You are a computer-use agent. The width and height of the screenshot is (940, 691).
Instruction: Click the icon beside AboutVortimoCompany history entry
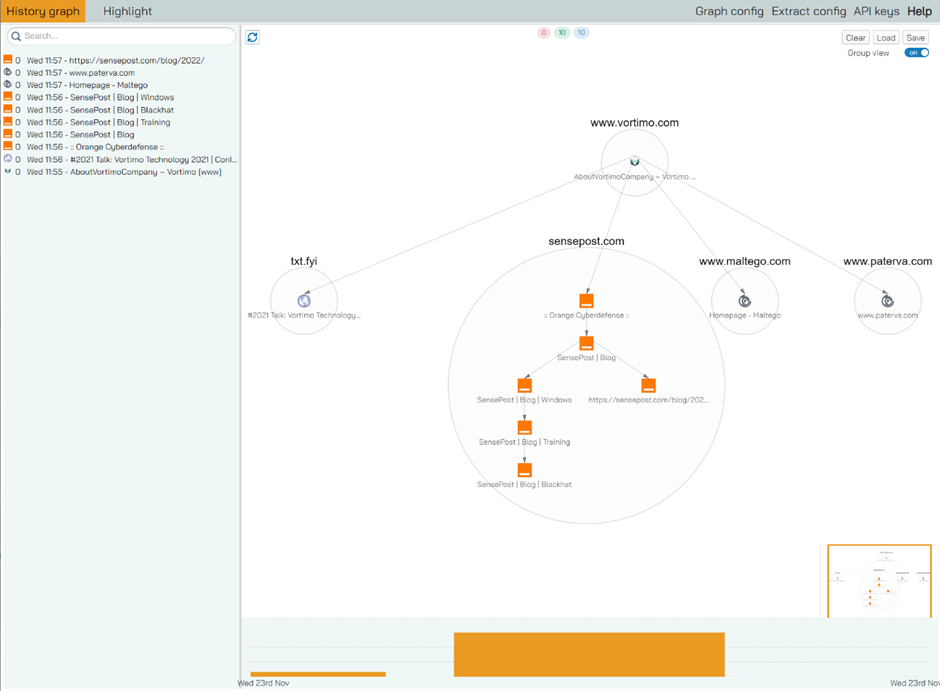click(8, 171)
